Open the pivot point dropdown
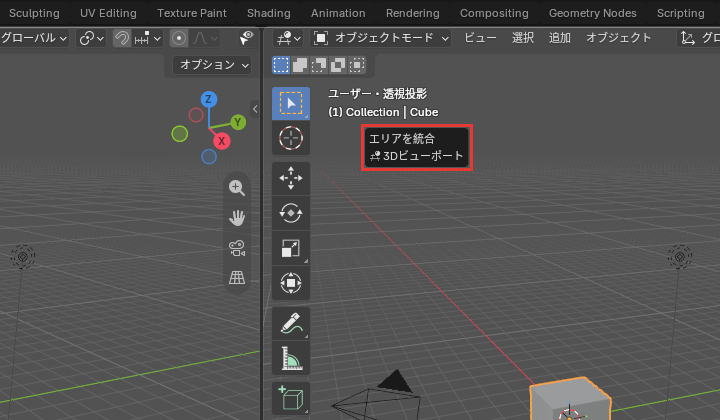This screenshot has height=420, width=720. [91, 39]
